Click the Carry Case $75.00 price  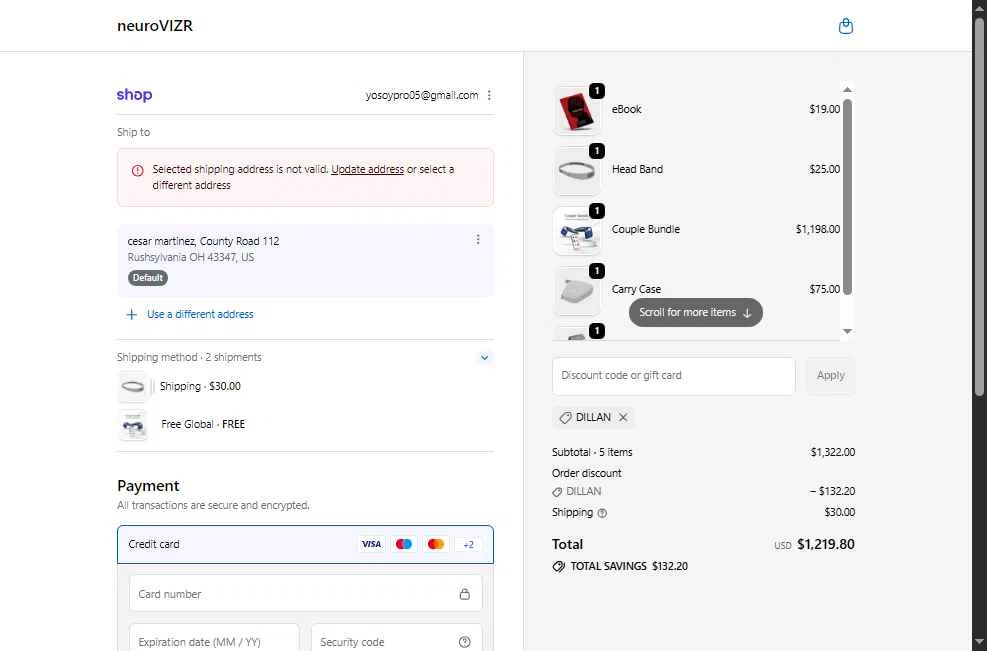(x=825, y=289)
